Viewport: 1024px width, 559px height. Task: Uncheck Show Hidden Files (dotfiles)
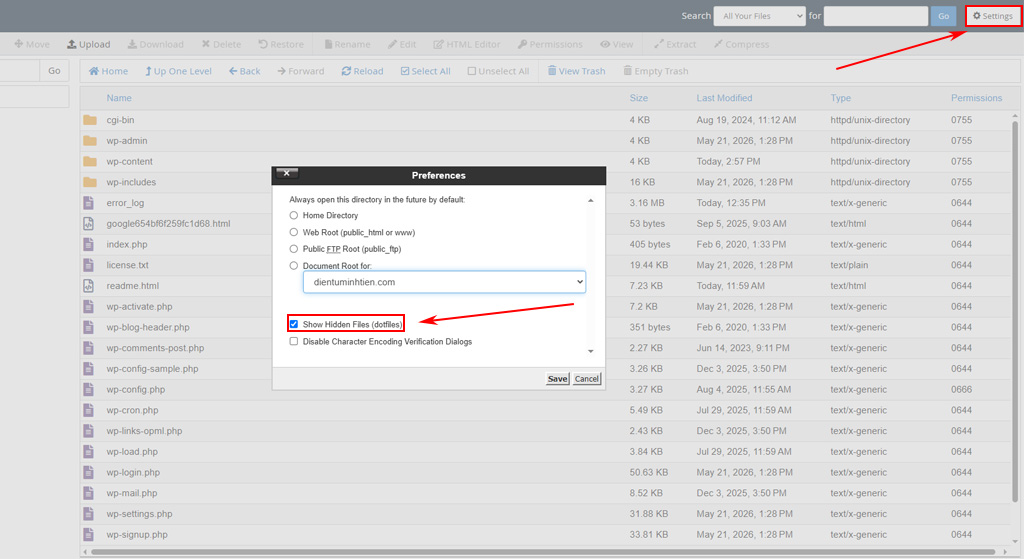pyautogui.click(x=294, y=324)
